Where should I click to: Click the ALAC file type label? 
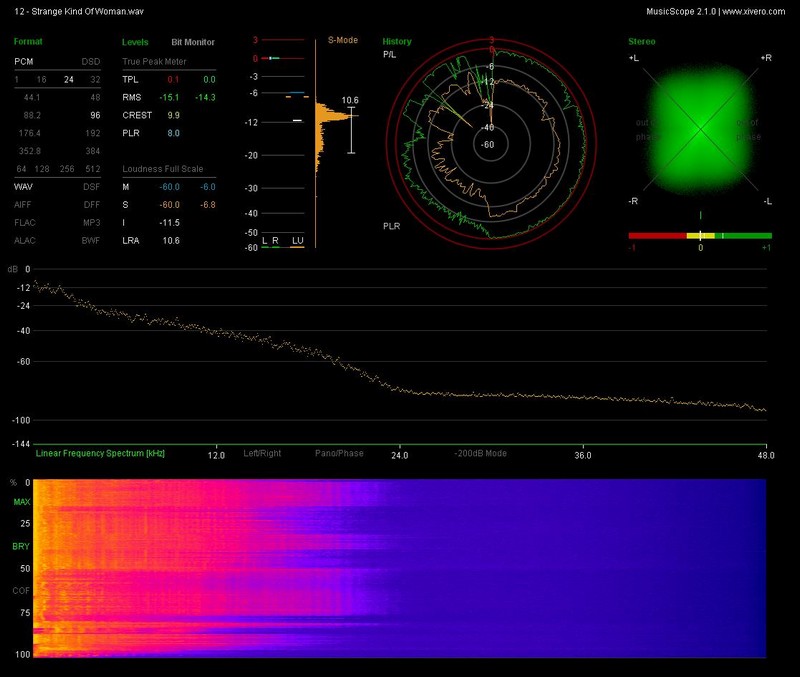25,240
